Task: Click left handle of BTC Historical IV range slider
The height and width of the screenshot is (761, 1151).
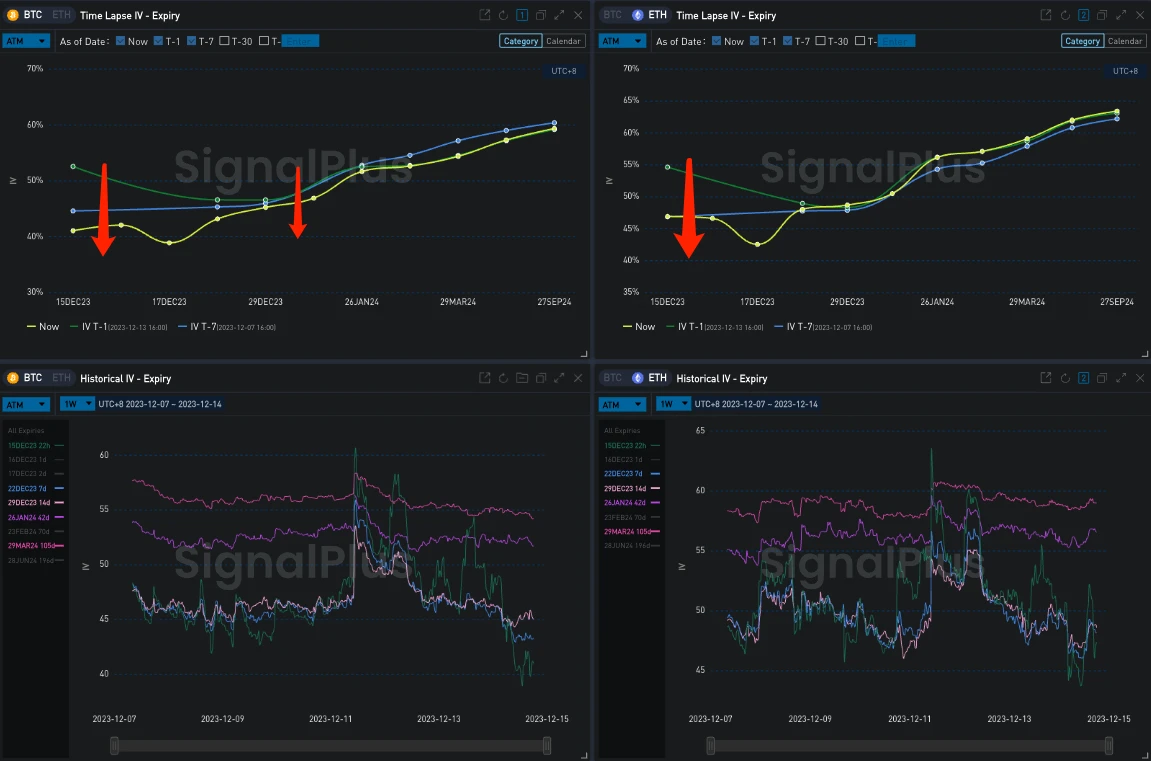Action: pos(115,746)
